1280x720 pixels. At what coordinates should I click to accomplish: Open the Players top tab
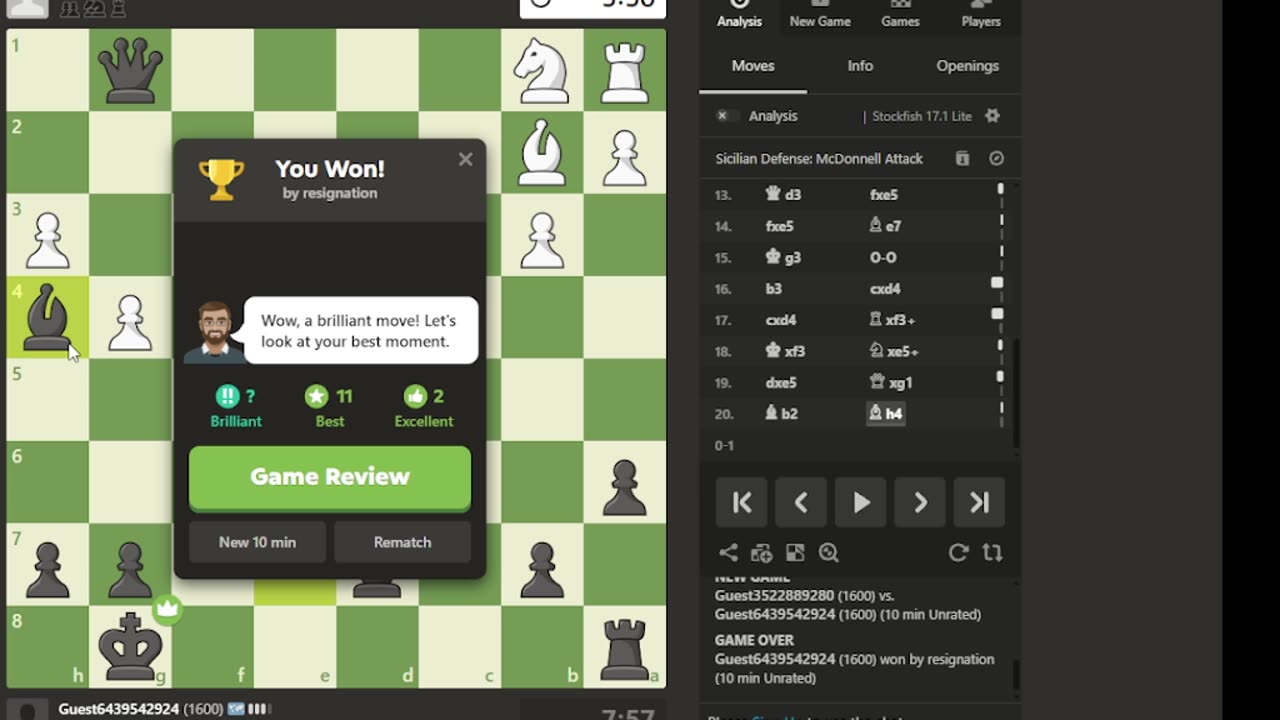pyautogui.click(x=981, y=15)
